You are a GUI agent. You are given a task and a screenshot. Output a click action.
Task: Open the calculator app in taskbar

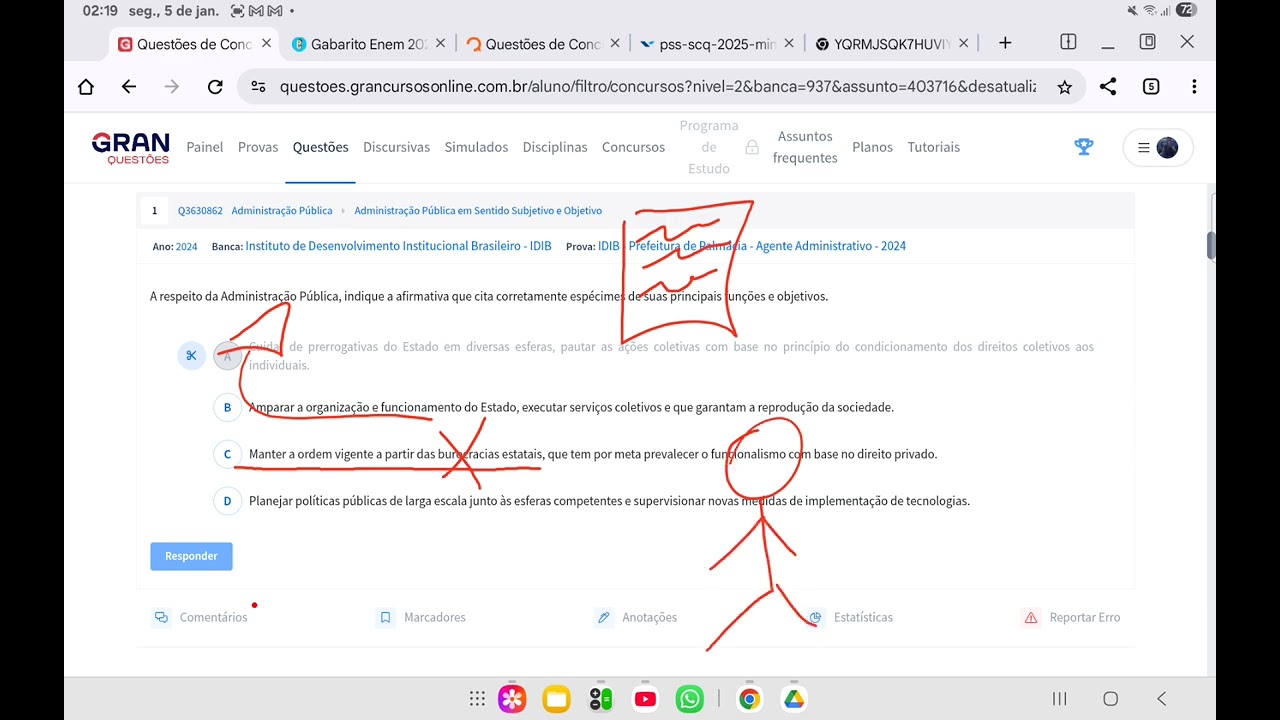[x=601, y=699]
